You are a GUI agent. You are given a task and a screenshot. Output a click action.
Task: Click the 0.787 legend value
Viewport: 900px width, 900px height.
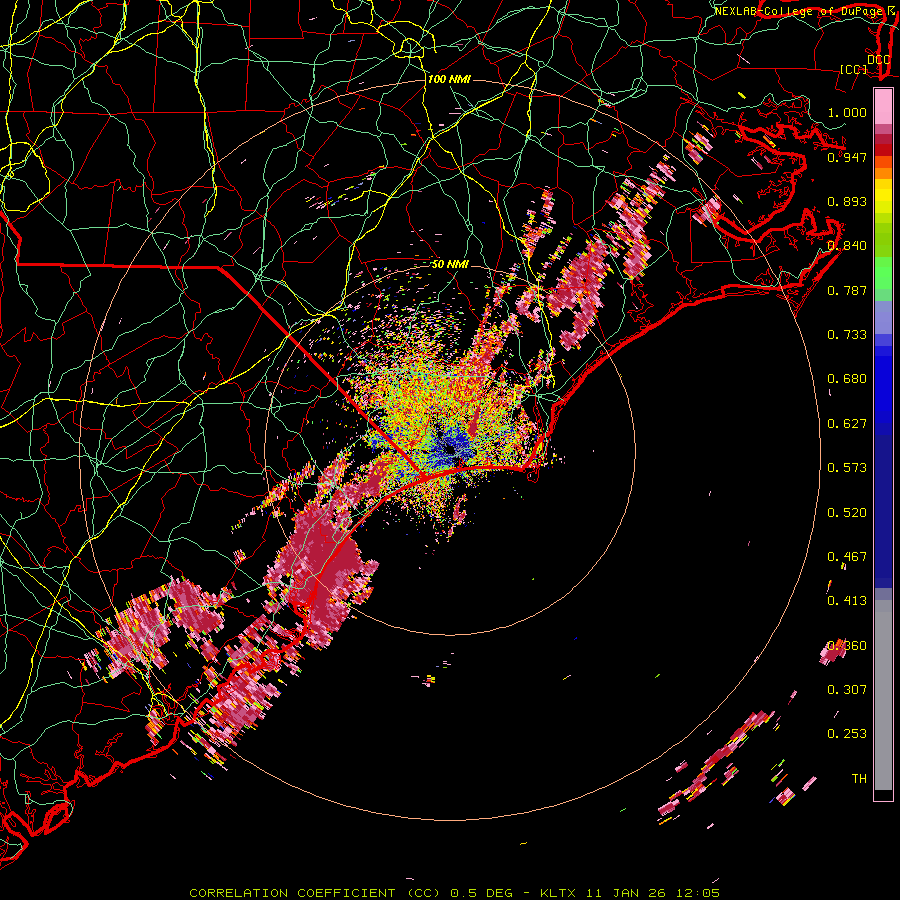[847, 290]
